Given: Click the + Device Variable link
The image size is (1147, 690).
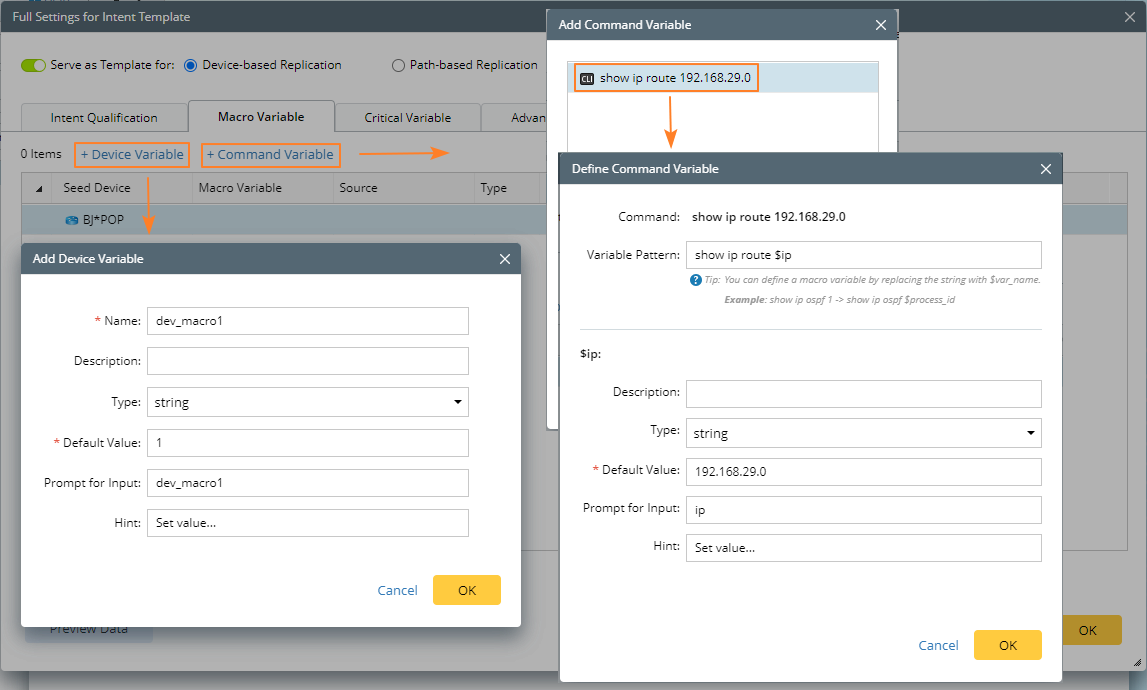Looking at the screenshot, I should [x=132, y=155].
